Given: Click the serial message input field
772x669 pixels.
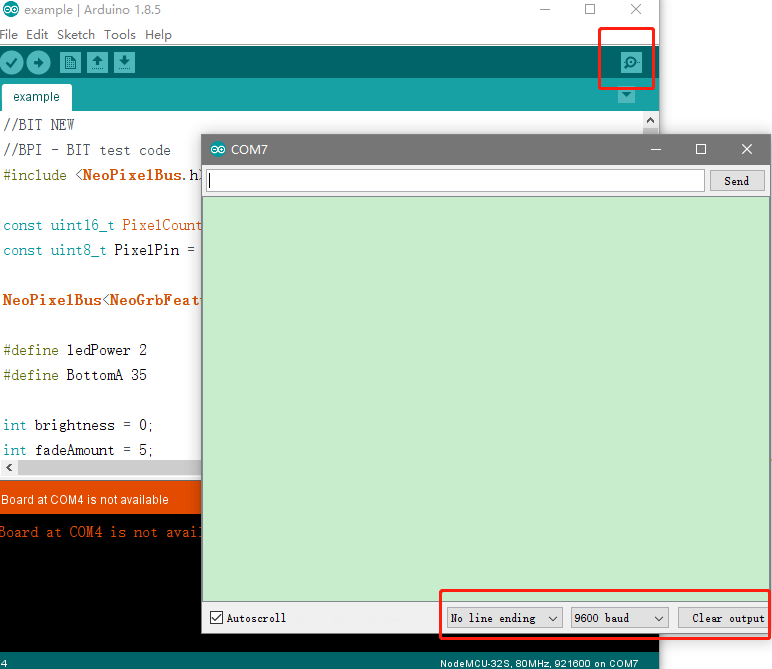Looking at the screenshot, I should [x=455, y=181].
